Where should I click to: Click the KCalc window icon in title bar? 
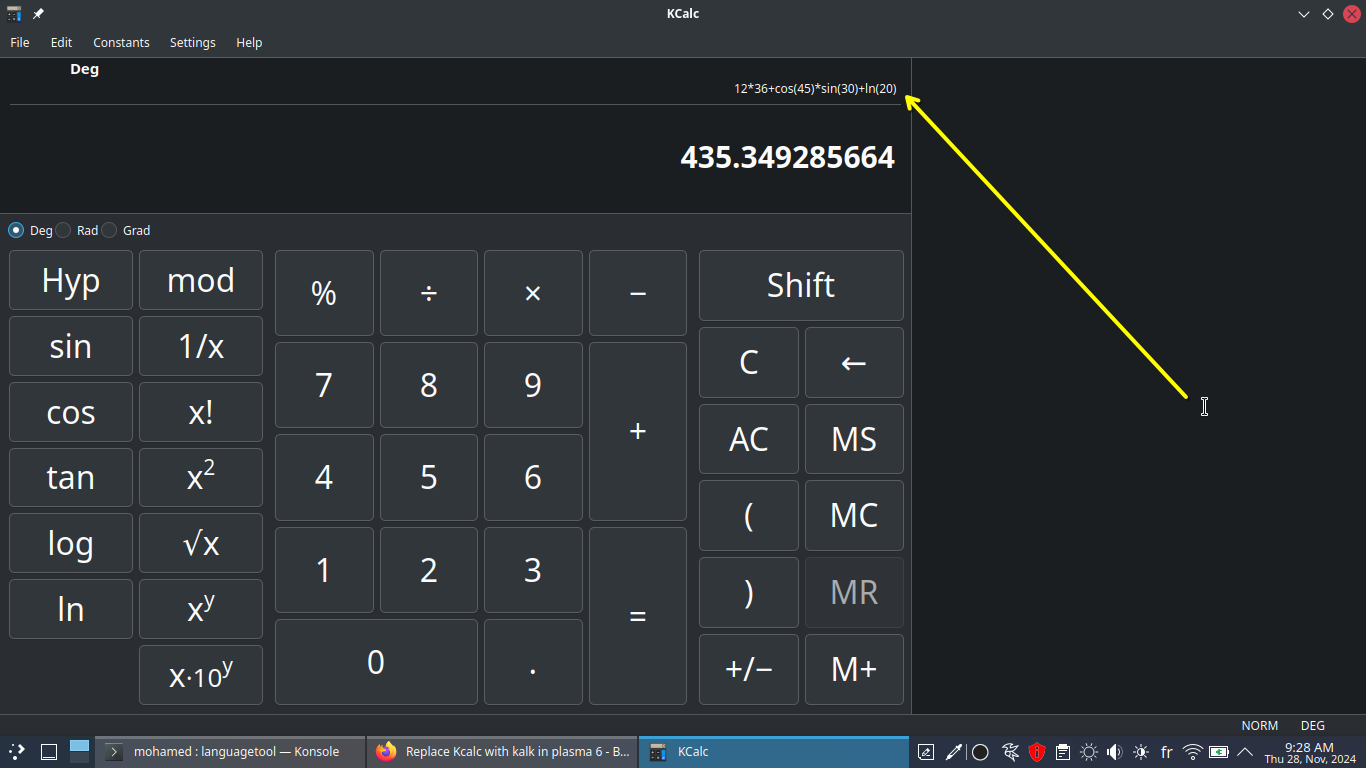(14, 14)
